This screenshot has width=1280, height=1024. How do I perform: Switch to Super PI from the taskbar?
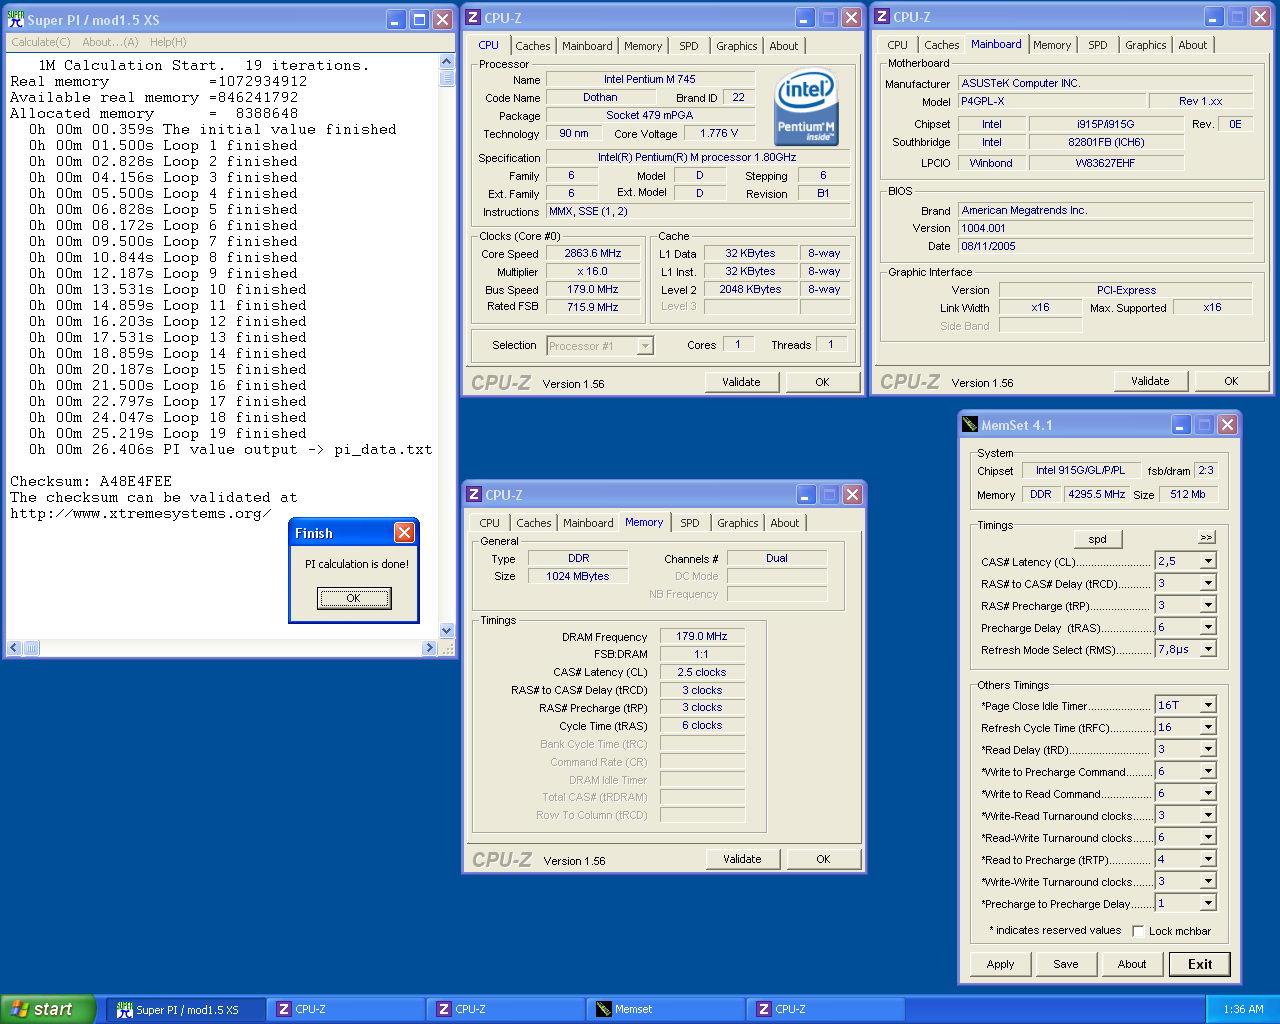coord(186,1009)
